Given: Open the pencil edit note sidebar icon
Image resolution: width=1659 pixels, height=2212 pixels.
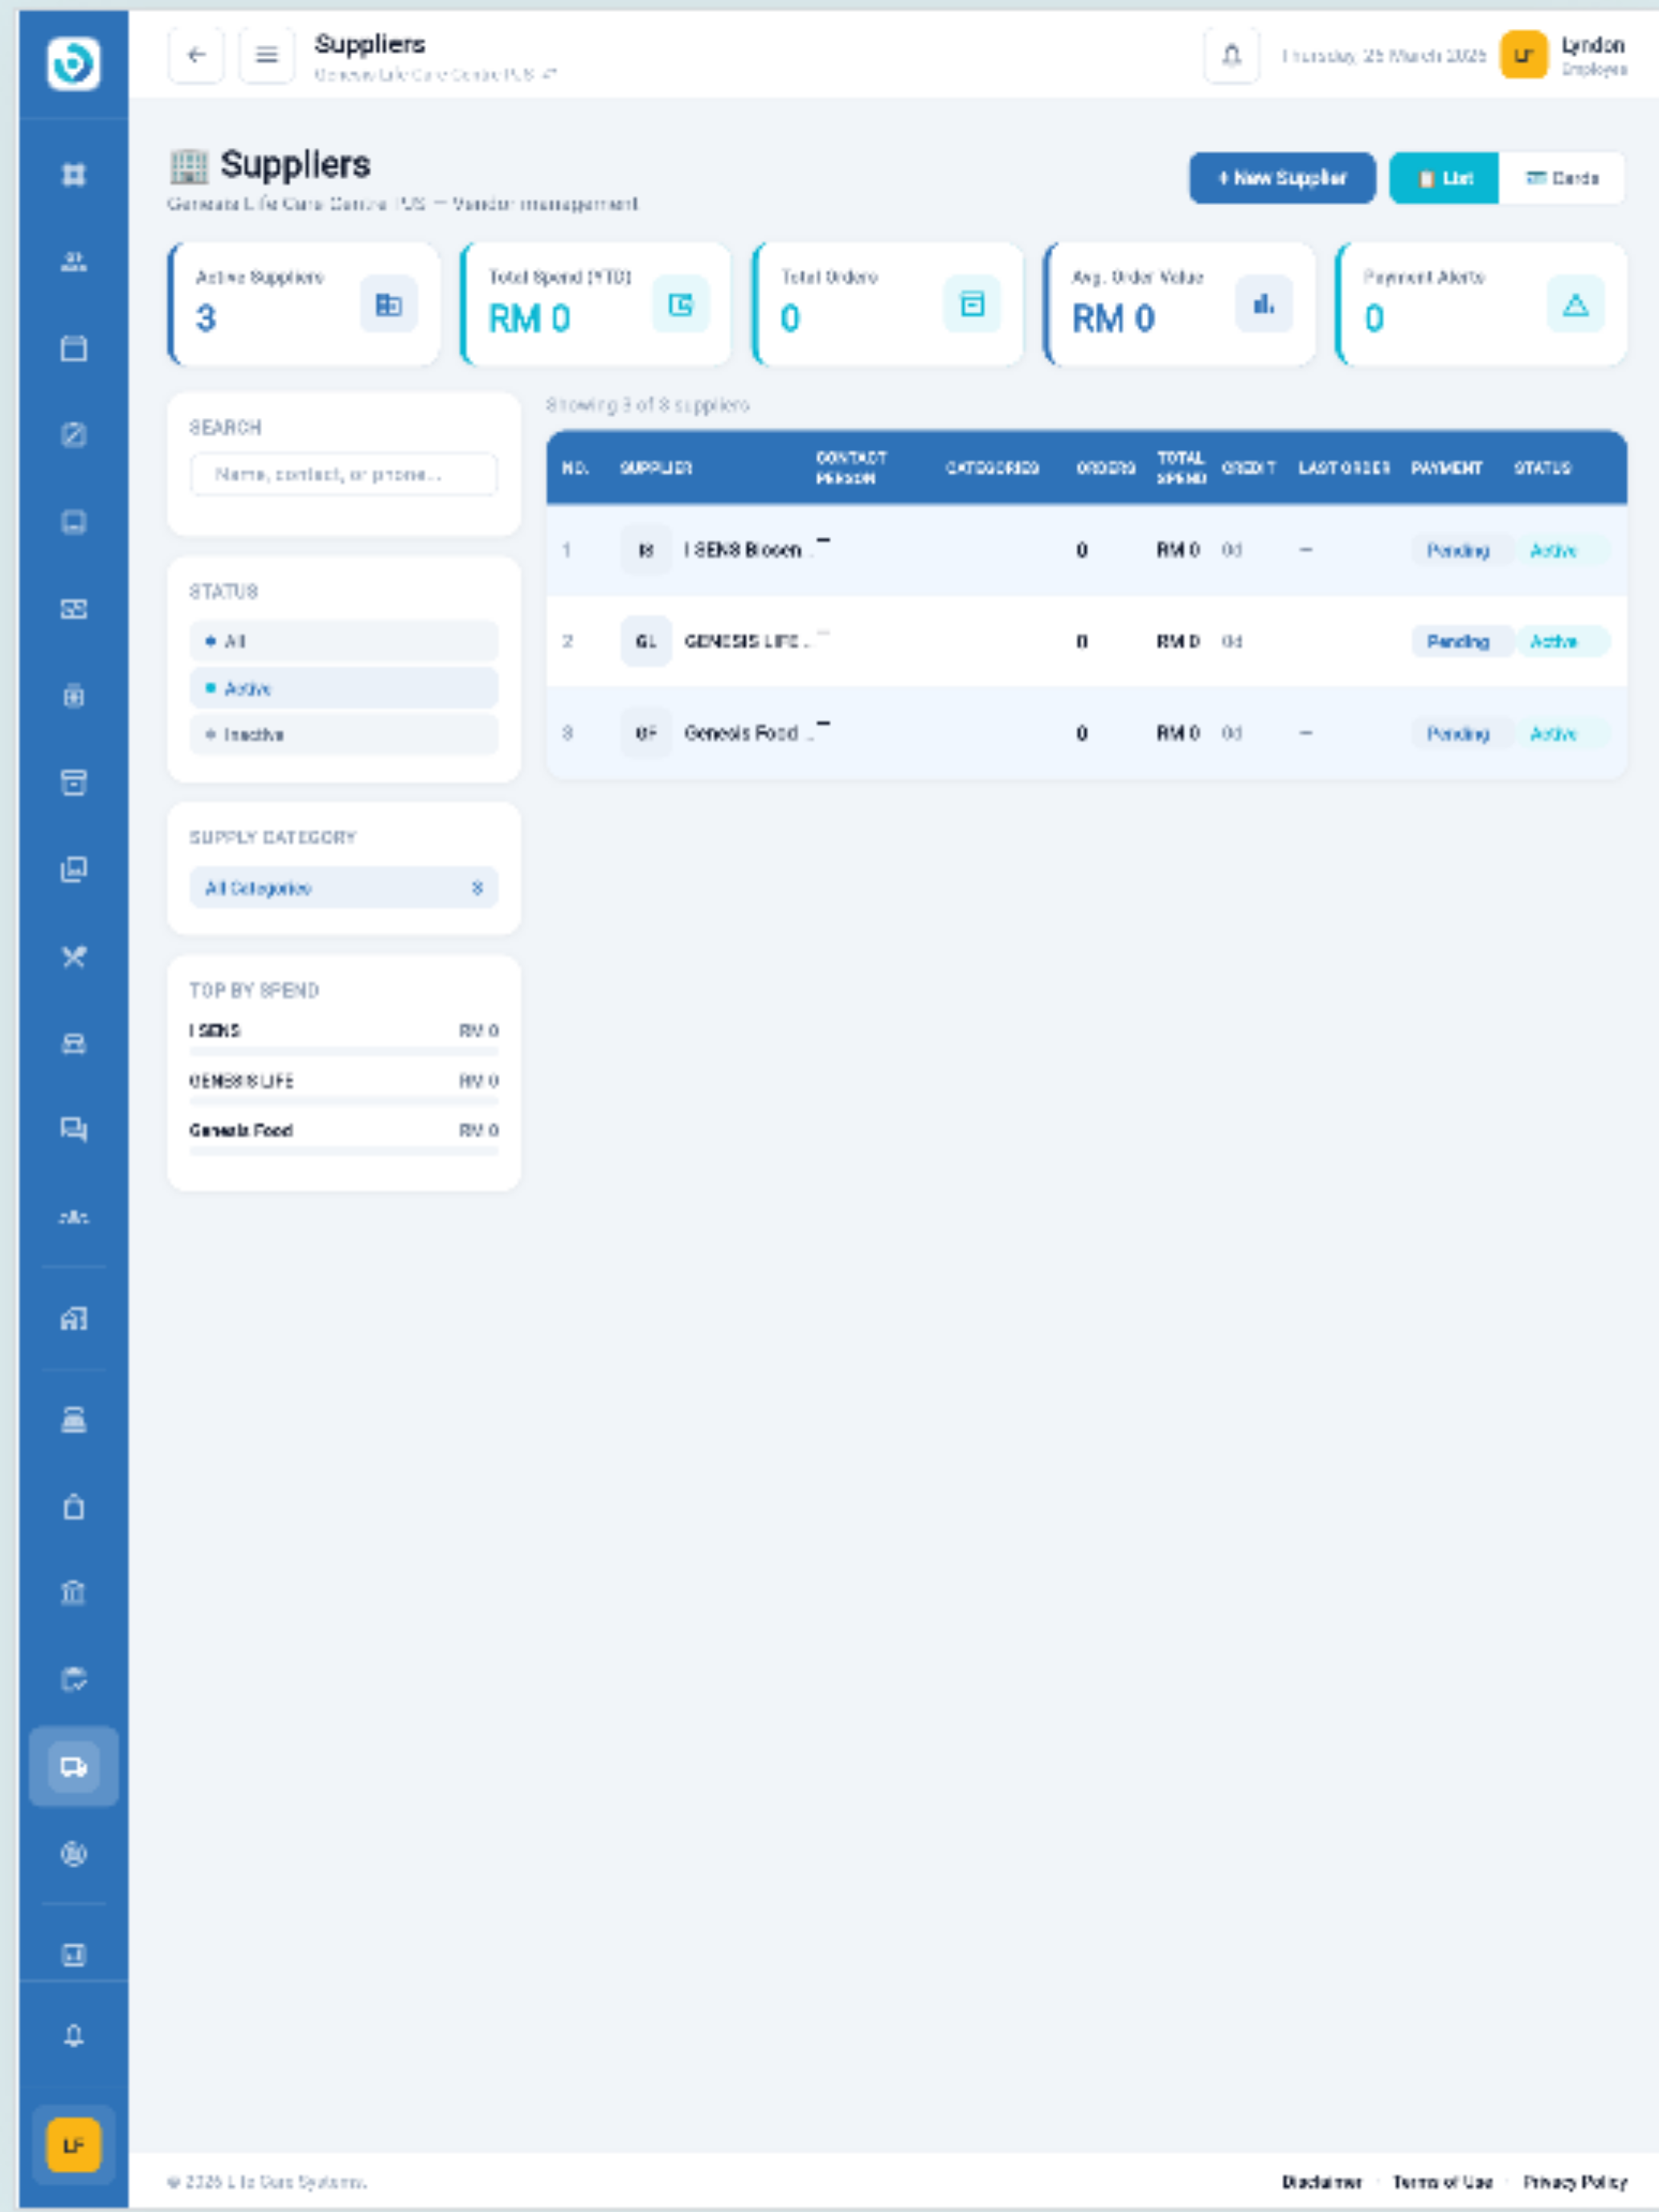Looking at the screenshot, I should (x=73, y=435).
